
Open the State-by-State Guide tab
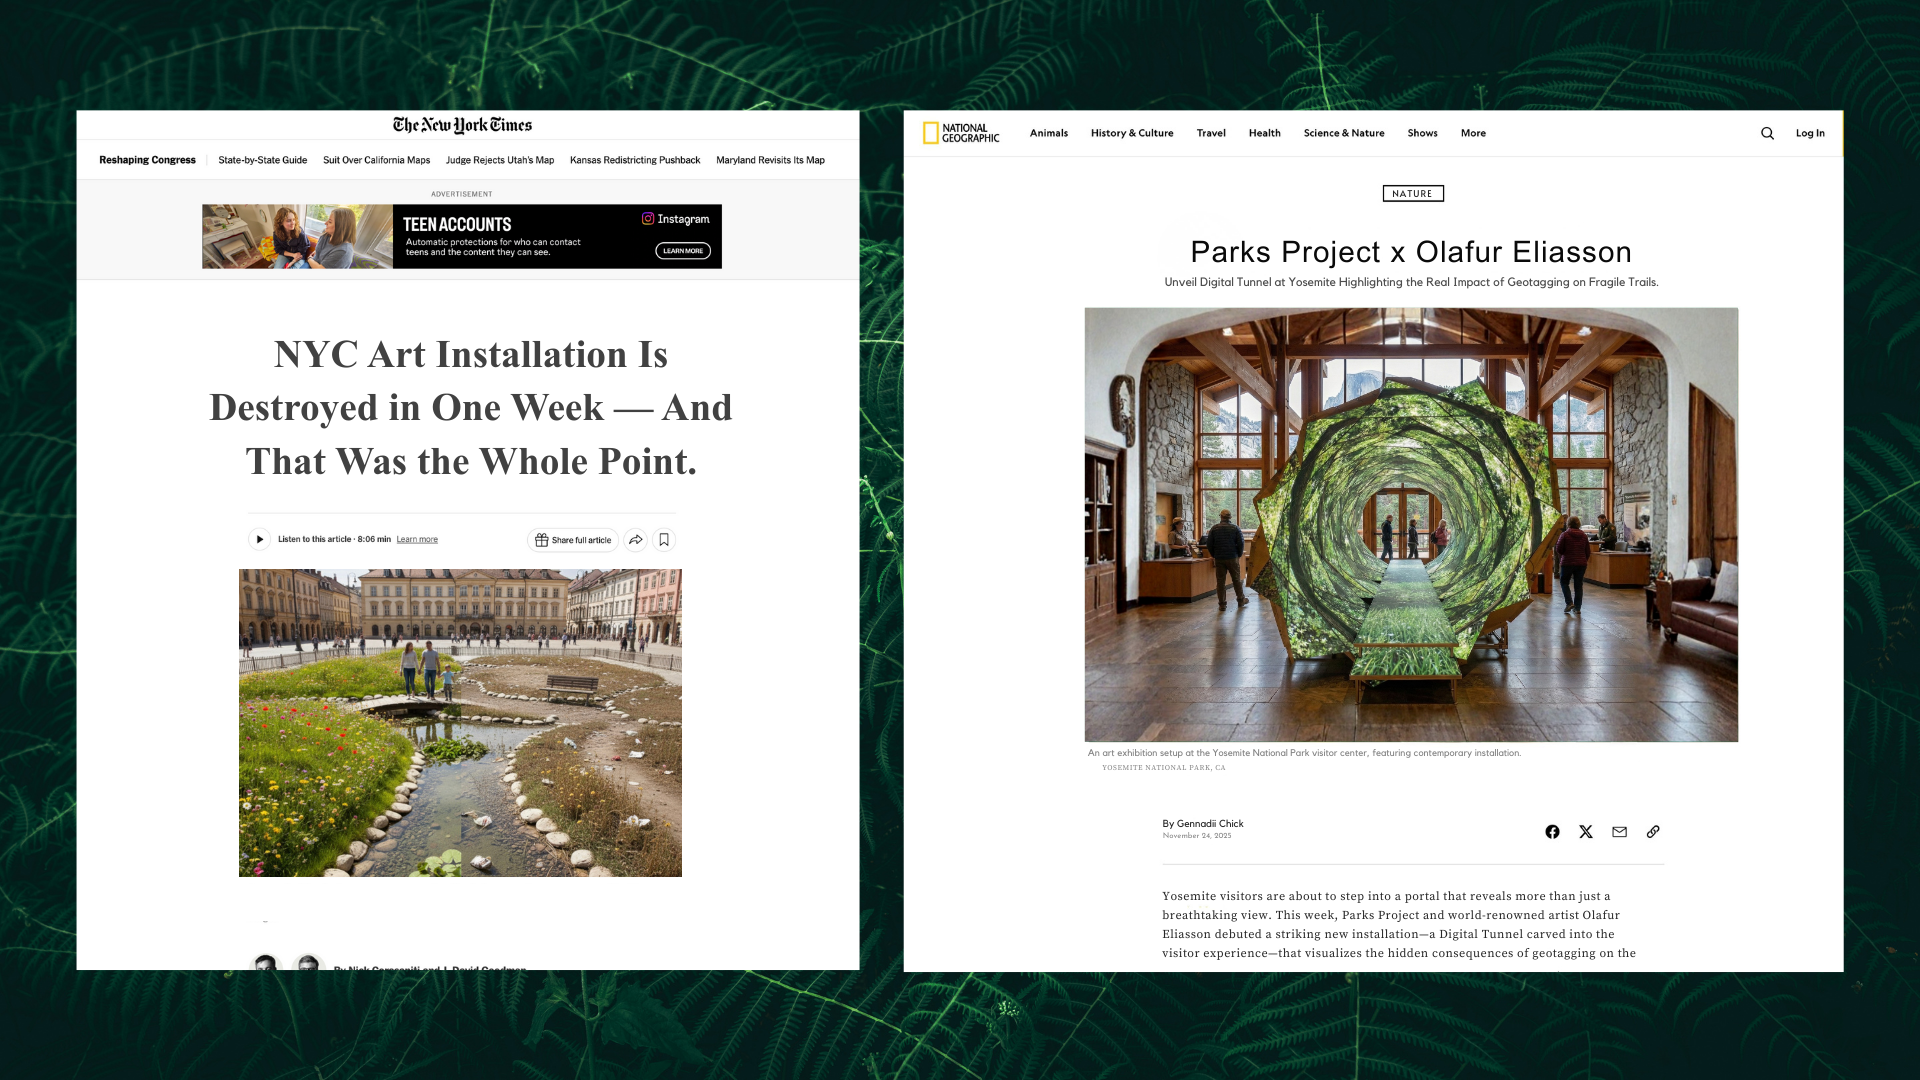pos(262,160)
